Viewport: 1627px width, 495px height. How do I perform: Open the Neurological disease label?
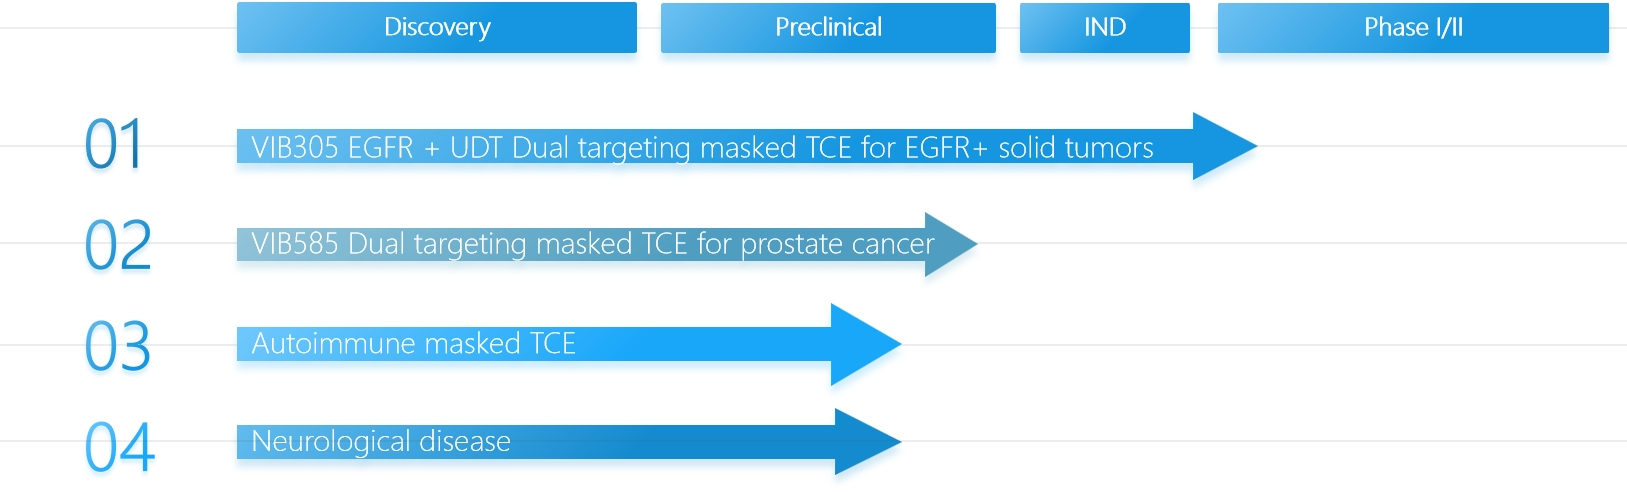pos(381,441)
